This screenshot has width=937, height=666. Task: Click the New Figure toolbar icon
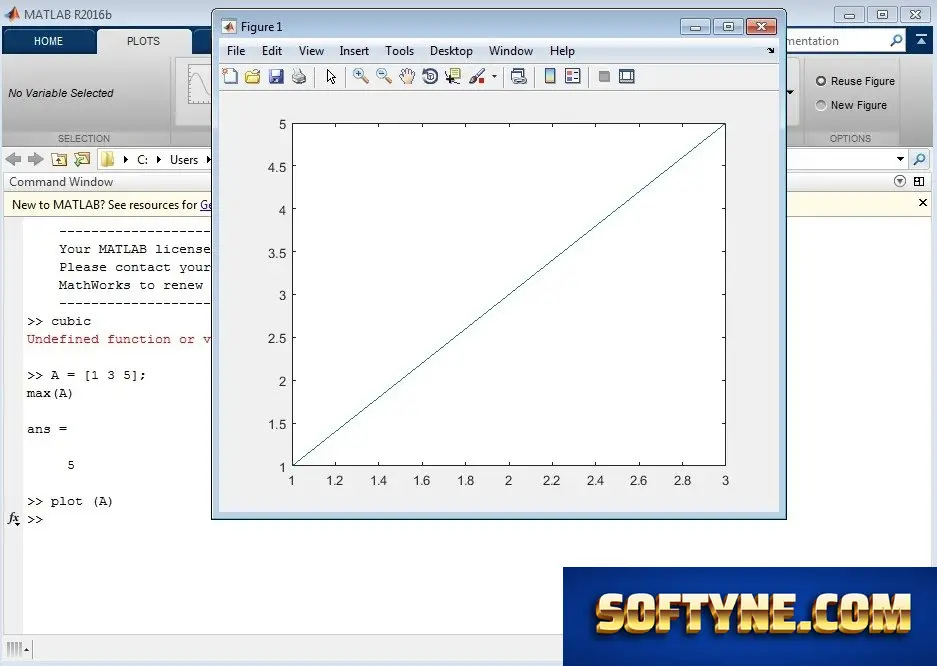click(x=230, y=76)
